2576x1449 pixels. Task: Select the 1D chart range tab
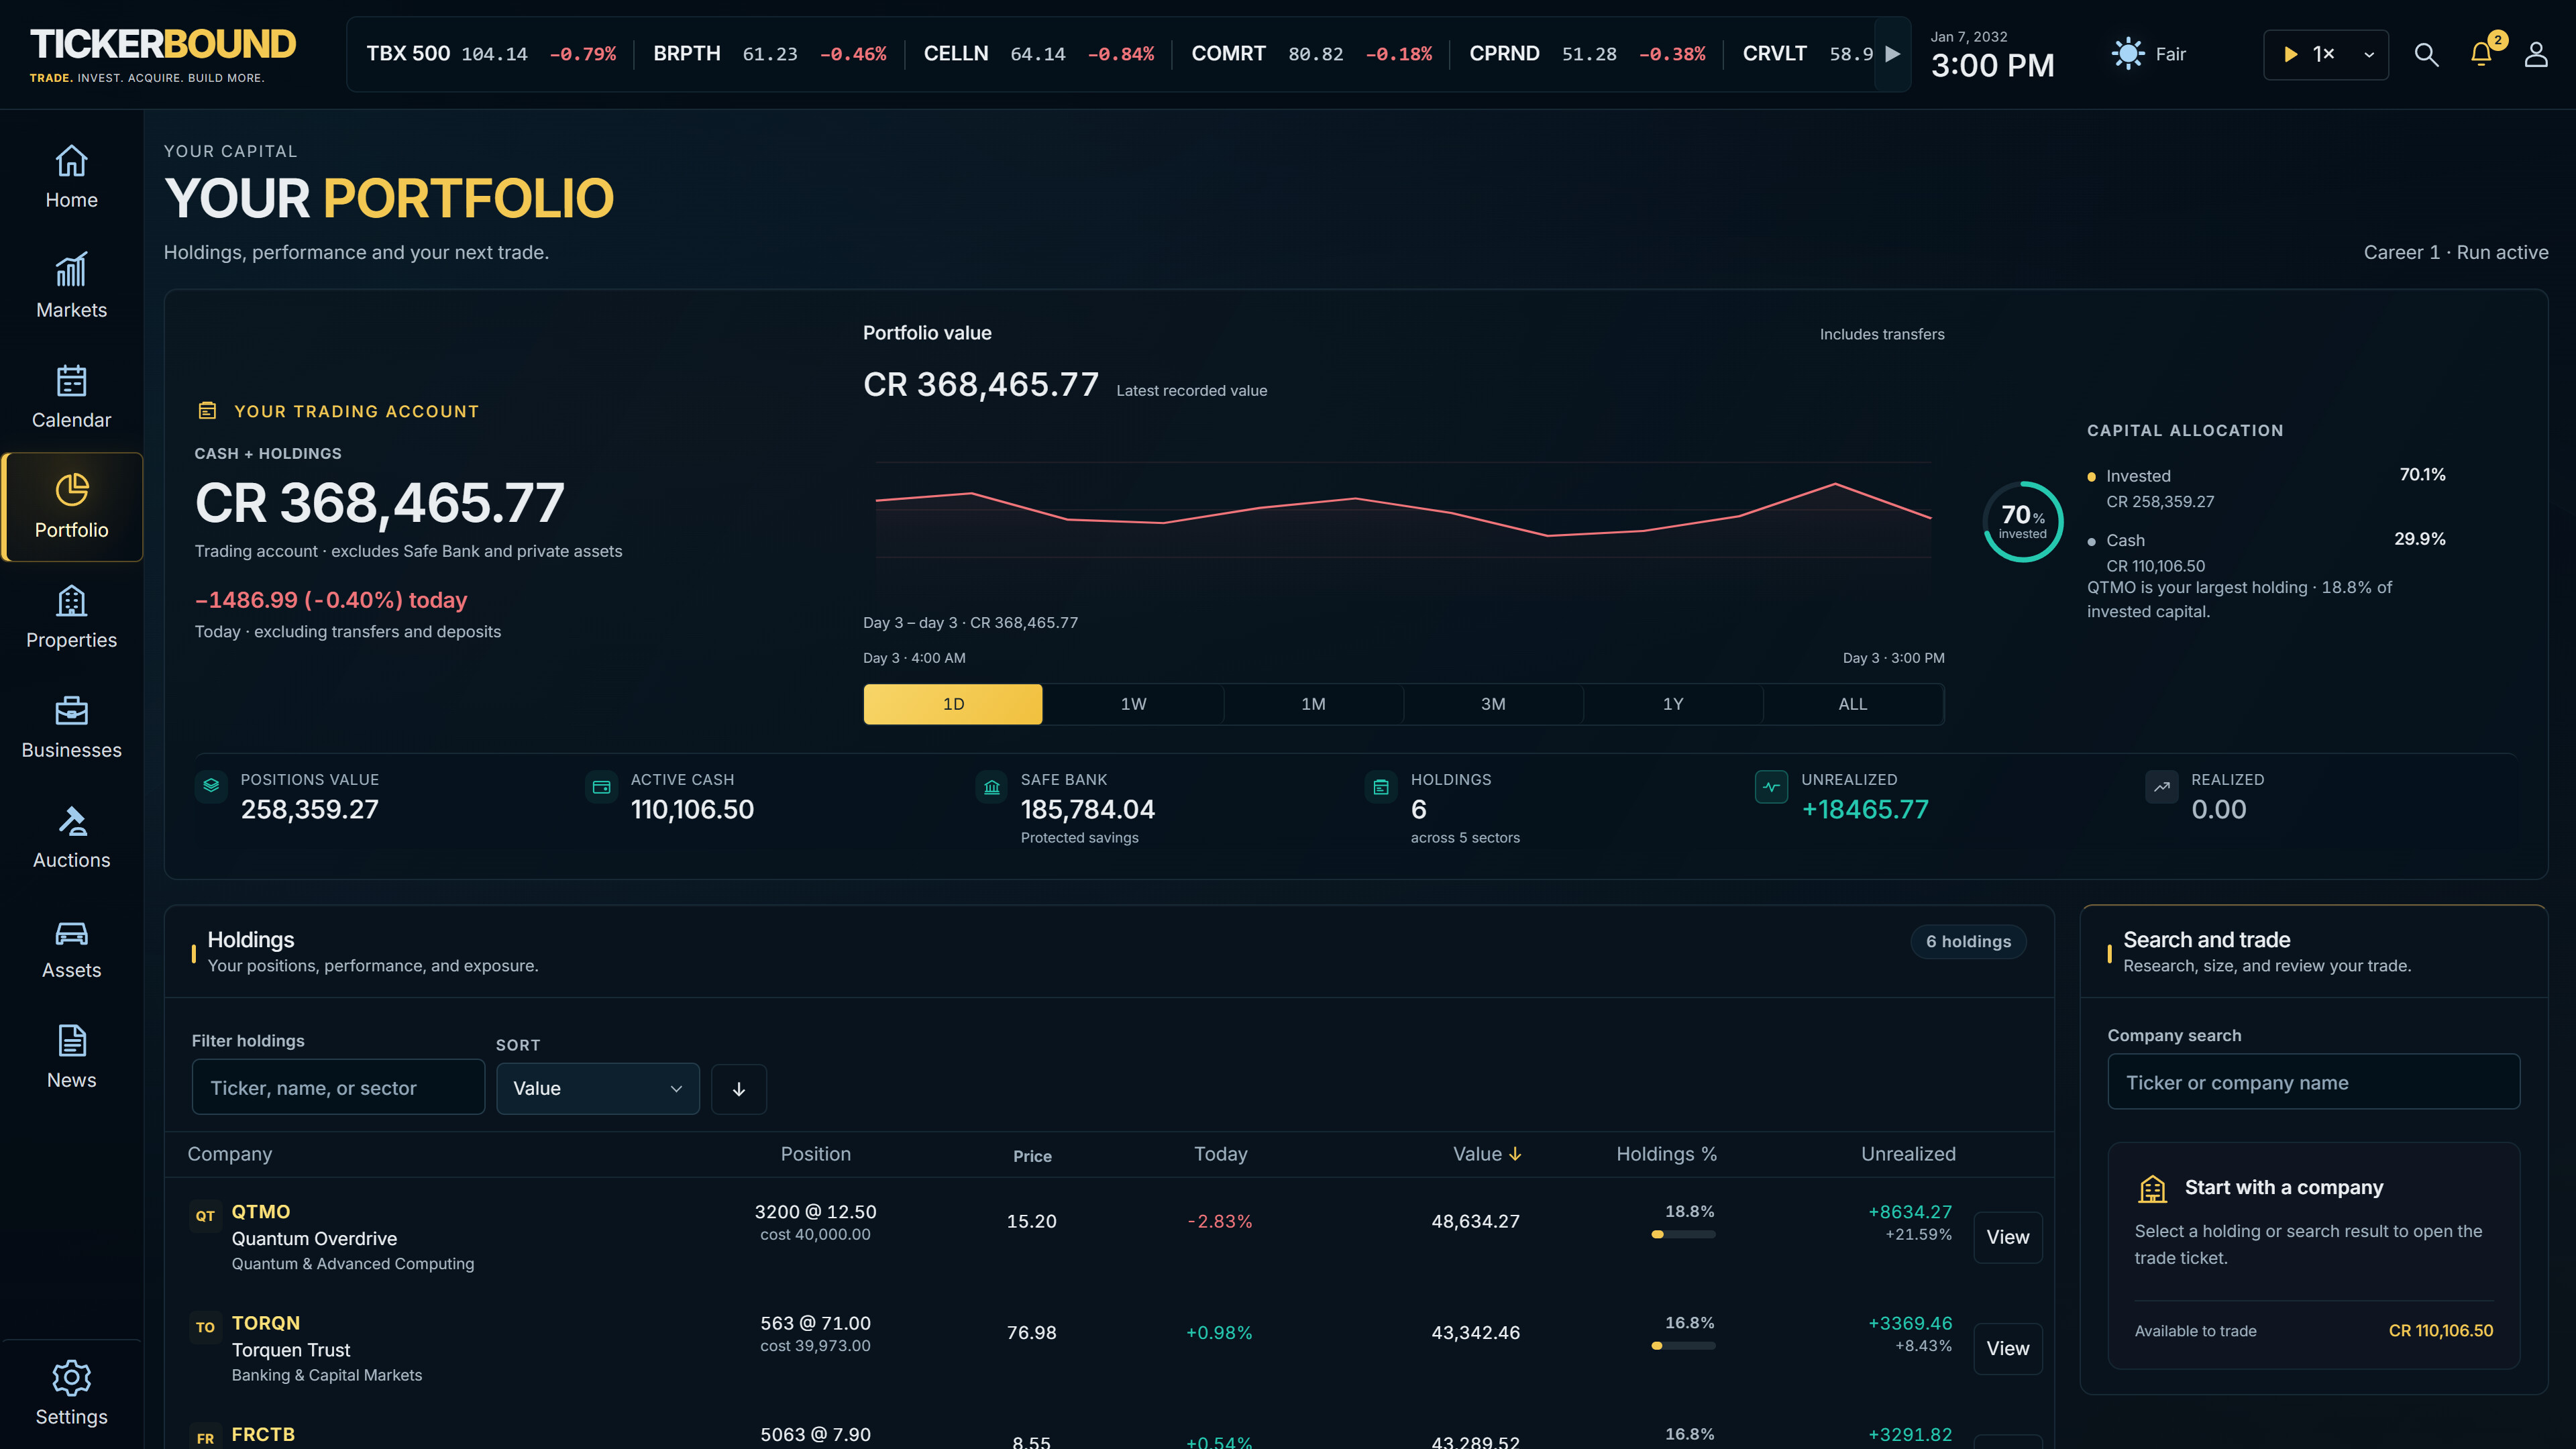(953, 704)
